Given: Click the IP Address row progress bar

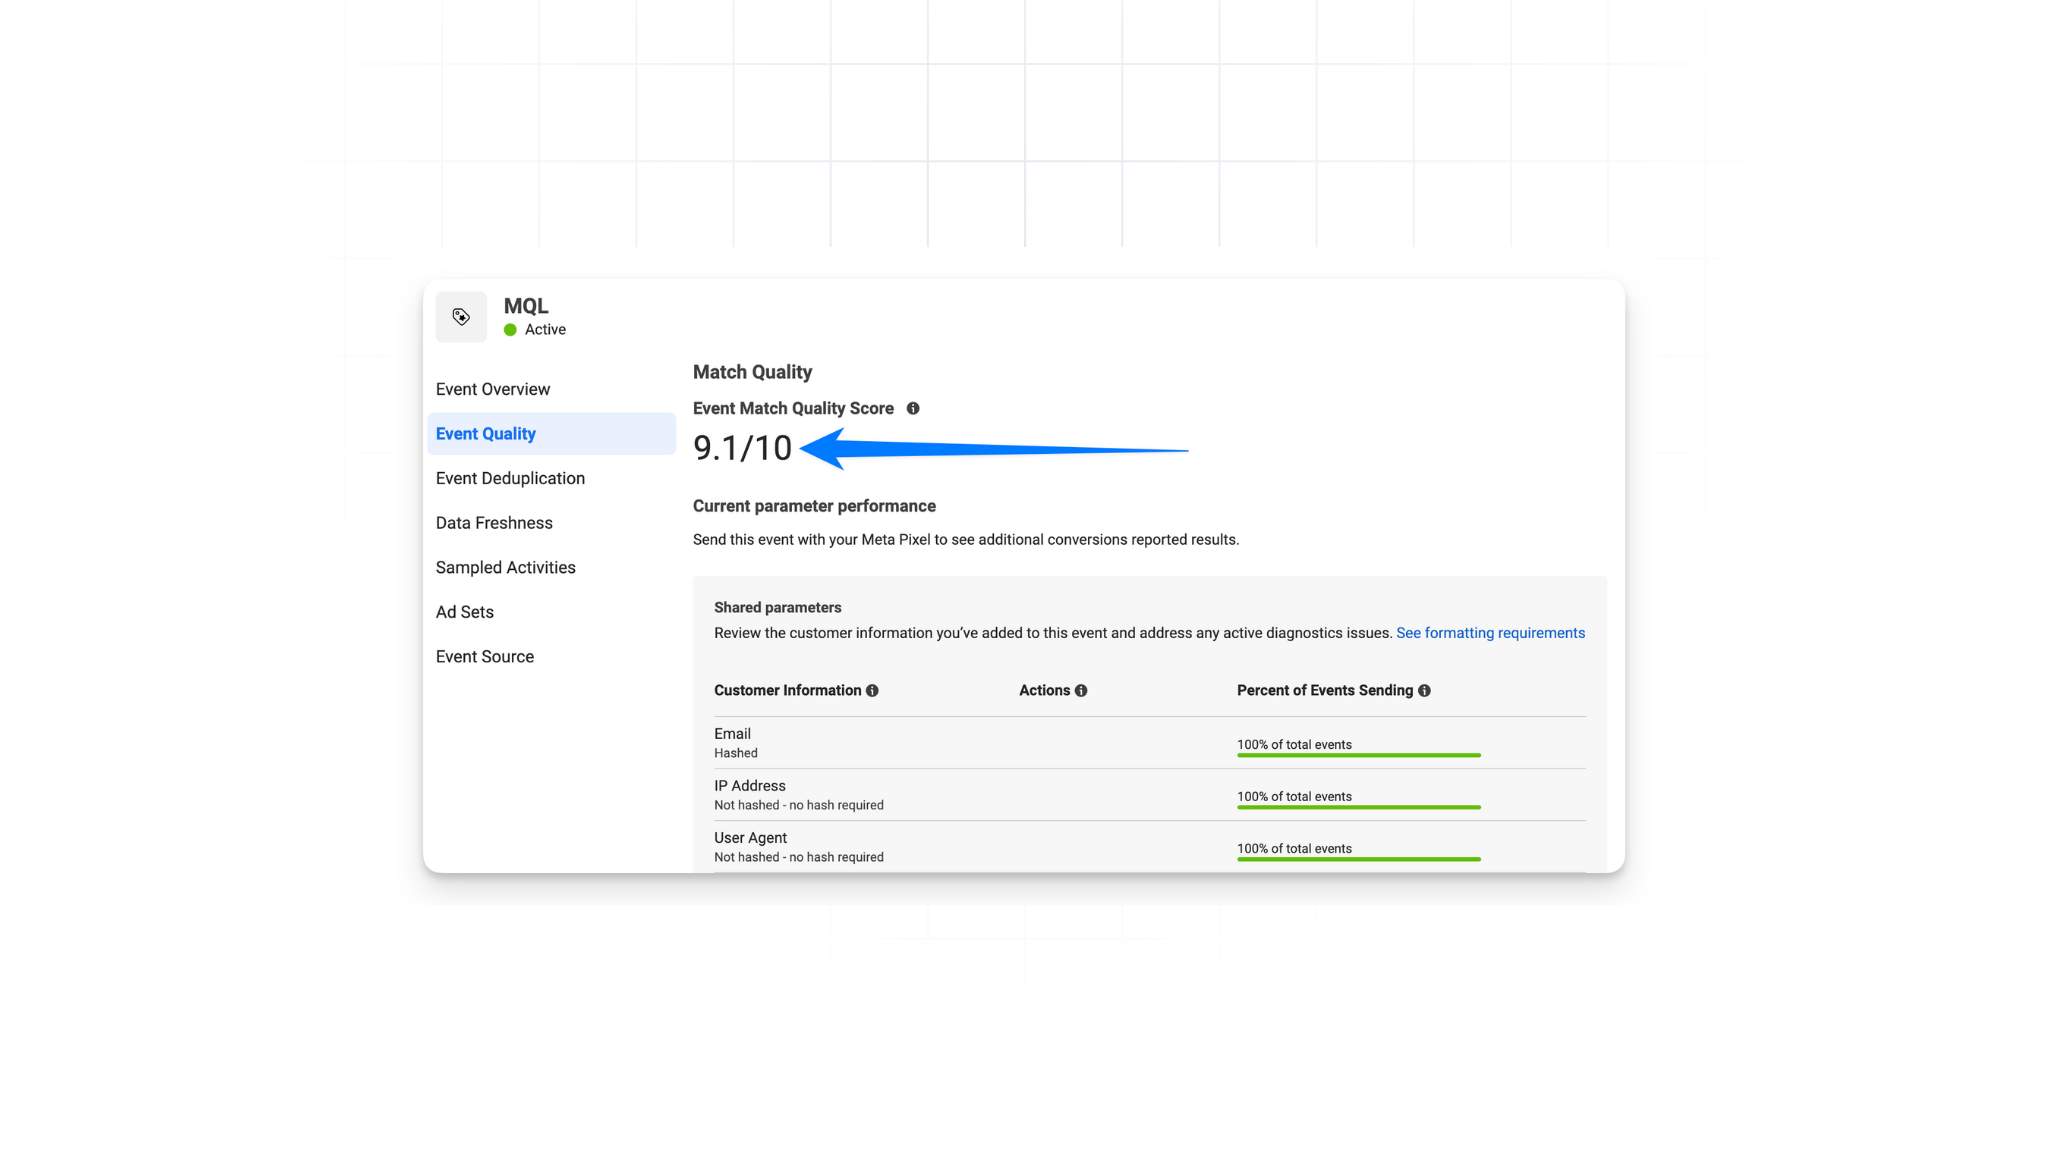Looking at the screenshot, I should coord(1359,807).
